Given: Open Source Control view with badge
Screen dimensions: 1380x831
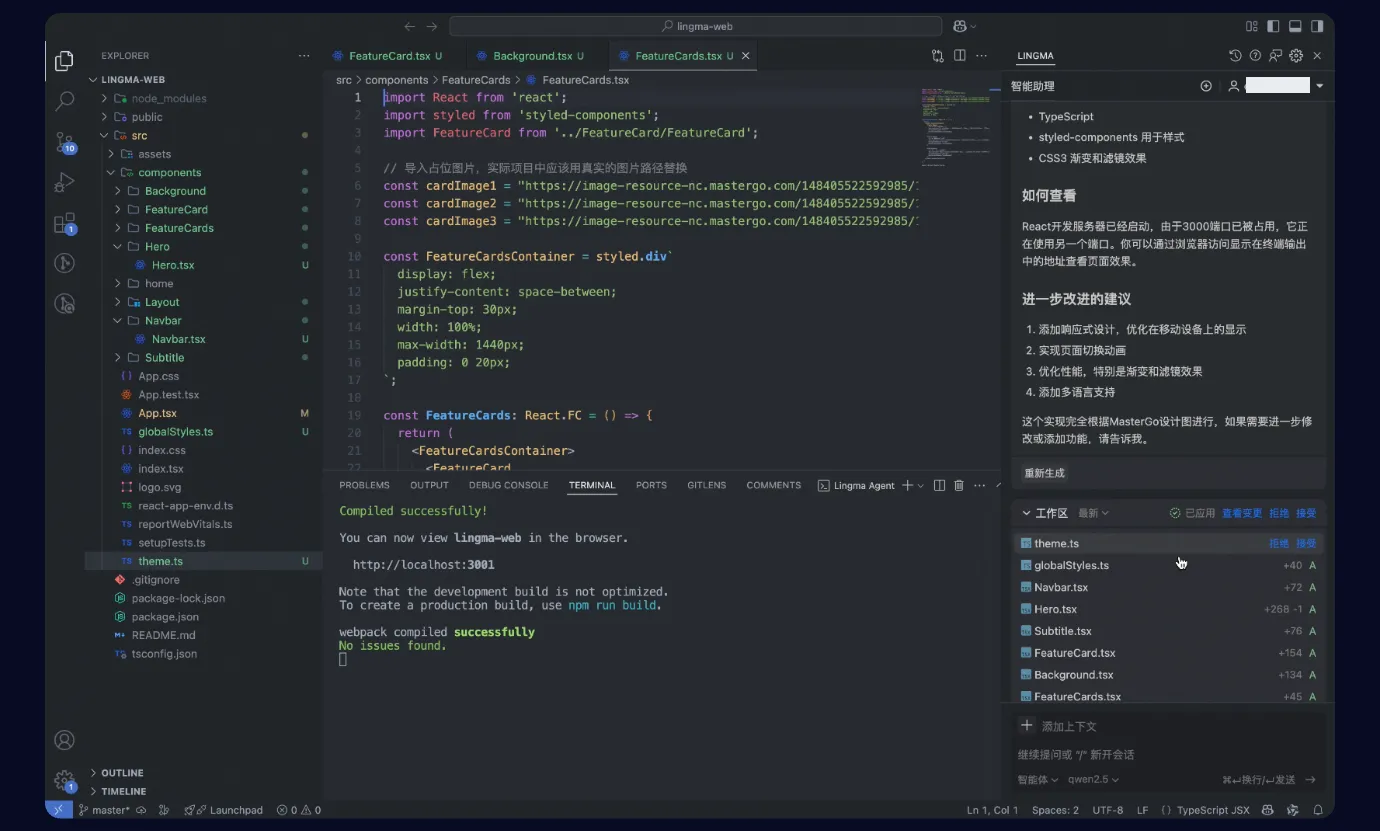Looking at the screenshot, I should point(64,142).
